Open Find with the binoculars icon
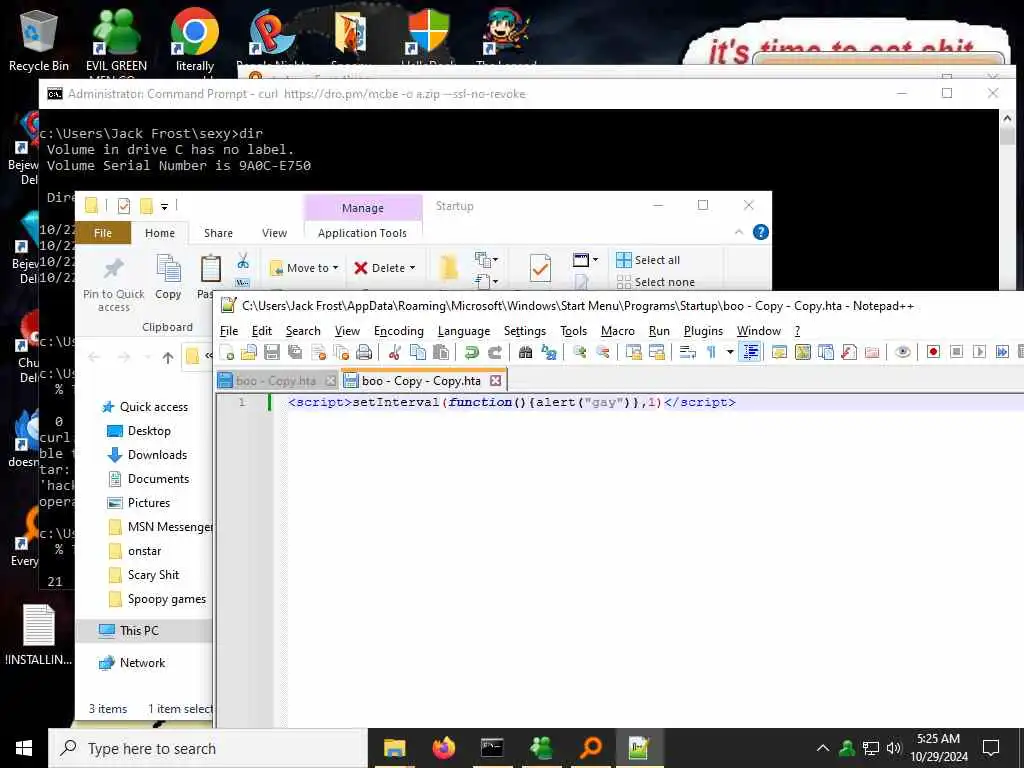 (525, 353)
